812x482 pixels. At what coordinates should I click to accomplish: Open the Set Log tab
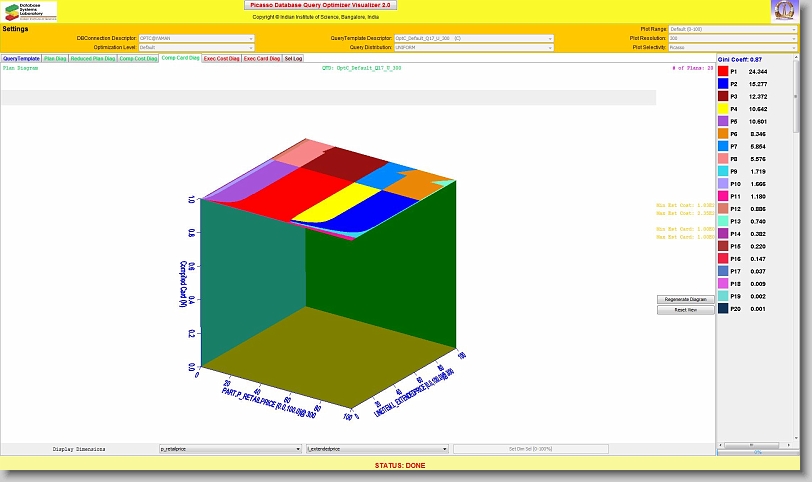(294, 59)
